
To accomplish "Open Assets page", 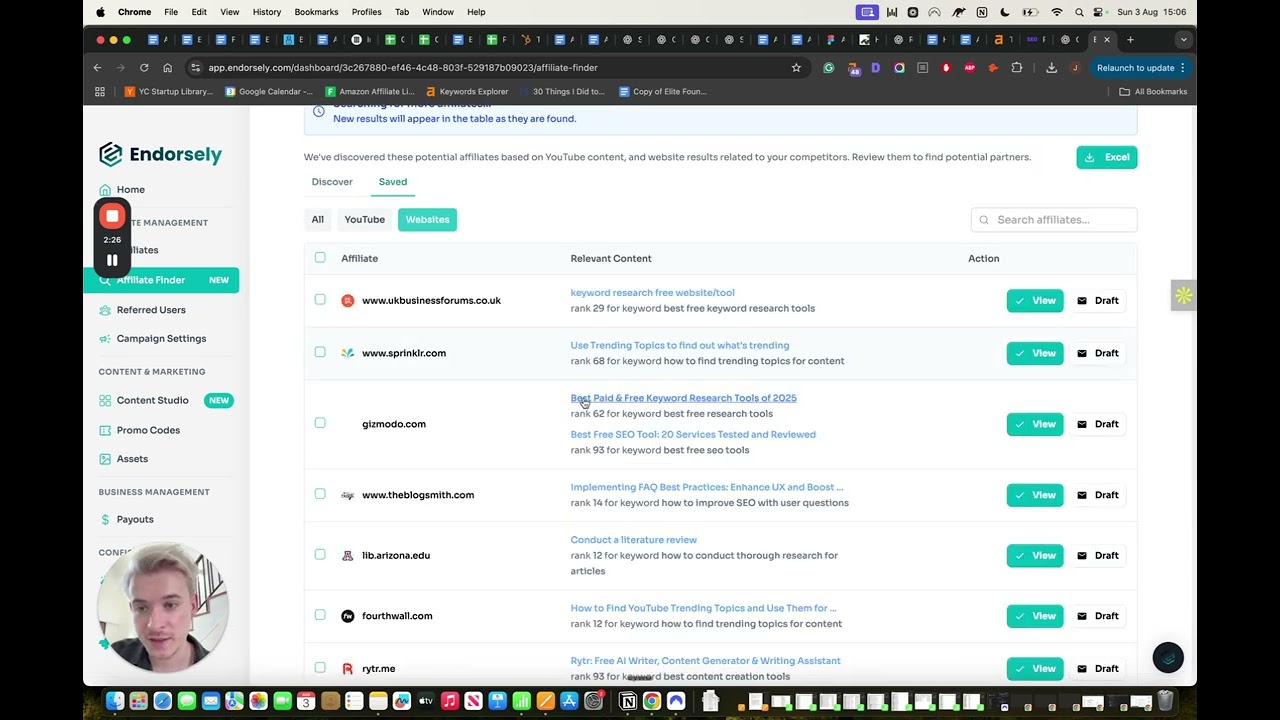I will point(132,459).
